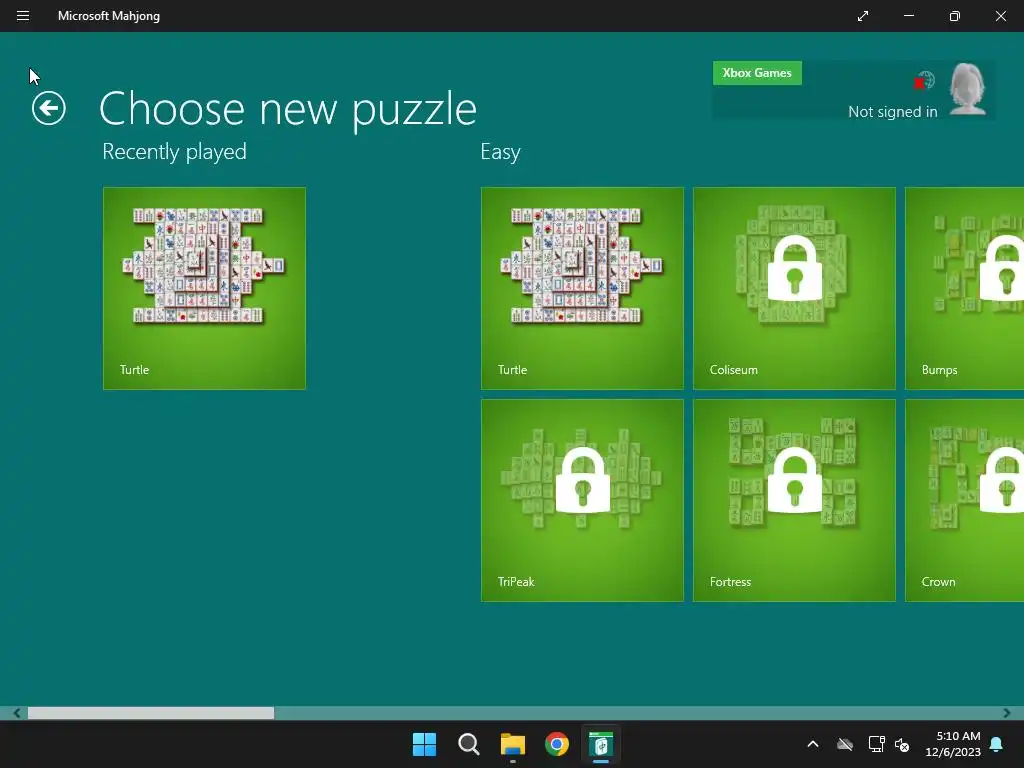
Task: Close the Microsoft Mahjong window
Action: pyautogui.click(x=1000, y=16)
